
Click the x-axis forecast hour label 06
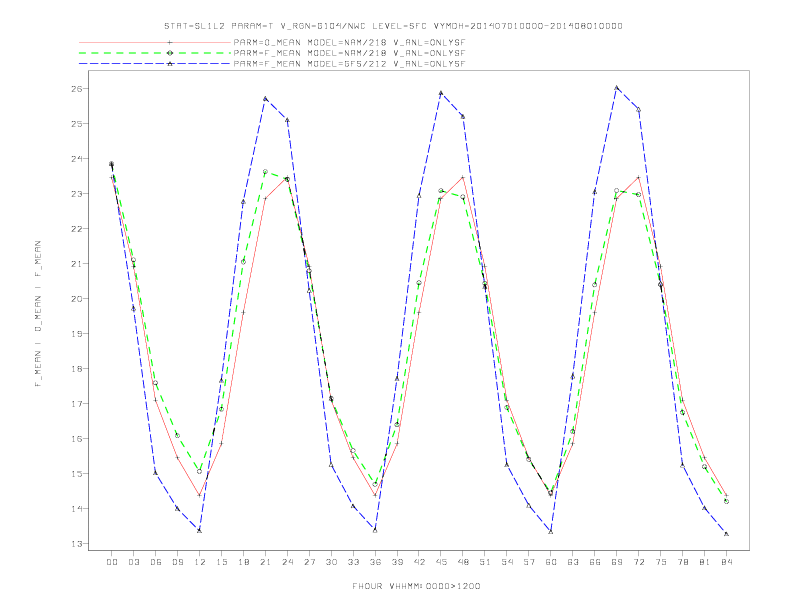(x=156, y=562)
